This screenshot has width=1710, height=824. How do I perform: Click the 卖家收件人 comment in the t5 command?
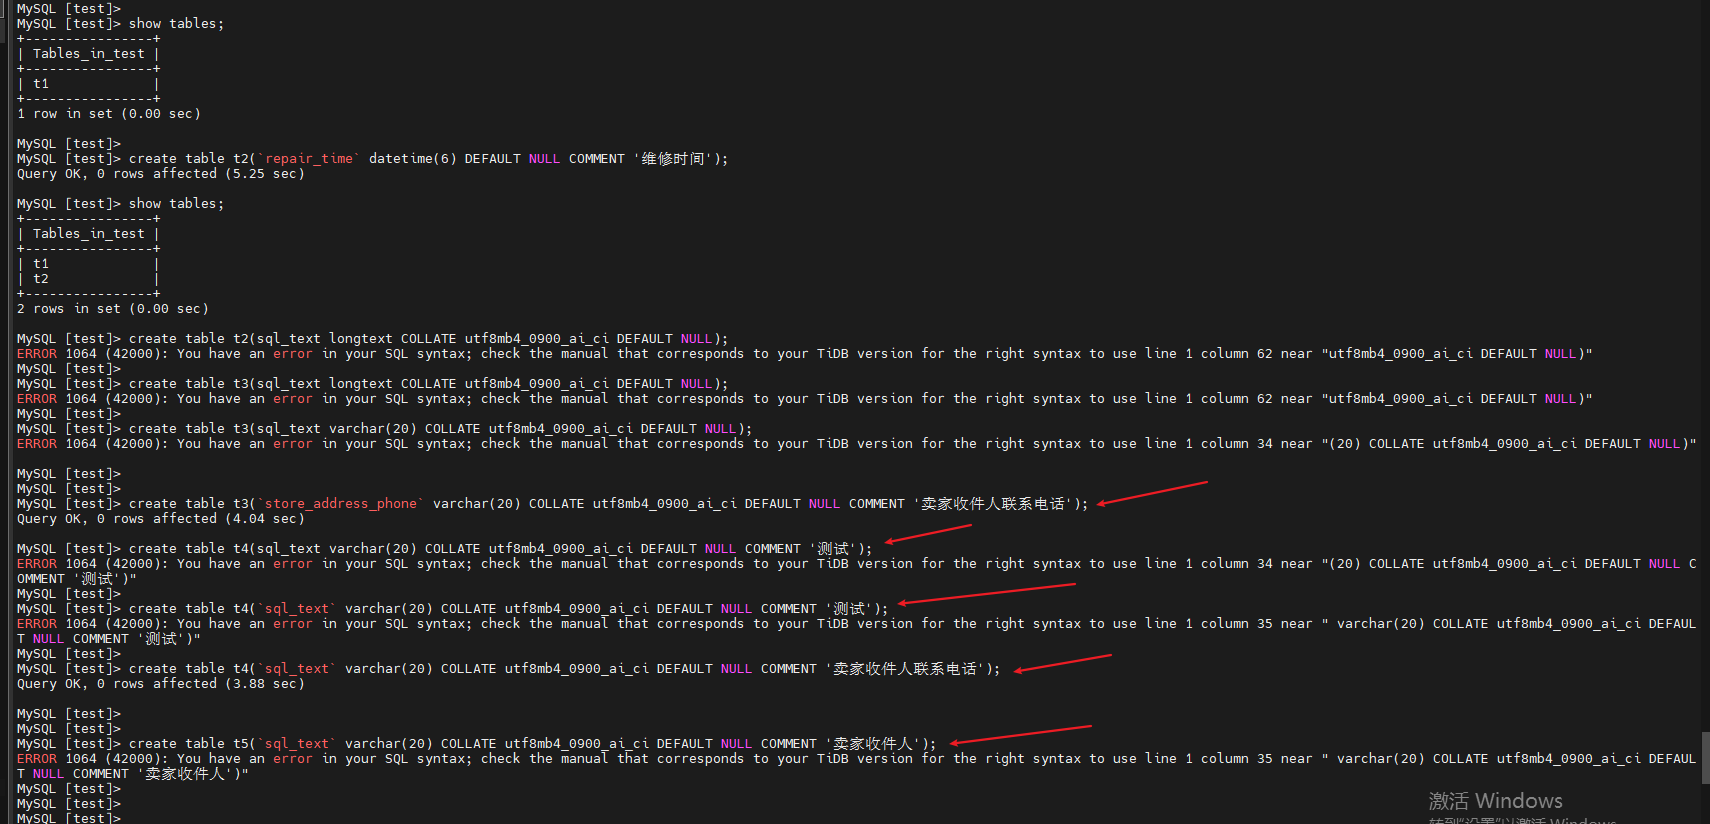click(x=873, y=744)
